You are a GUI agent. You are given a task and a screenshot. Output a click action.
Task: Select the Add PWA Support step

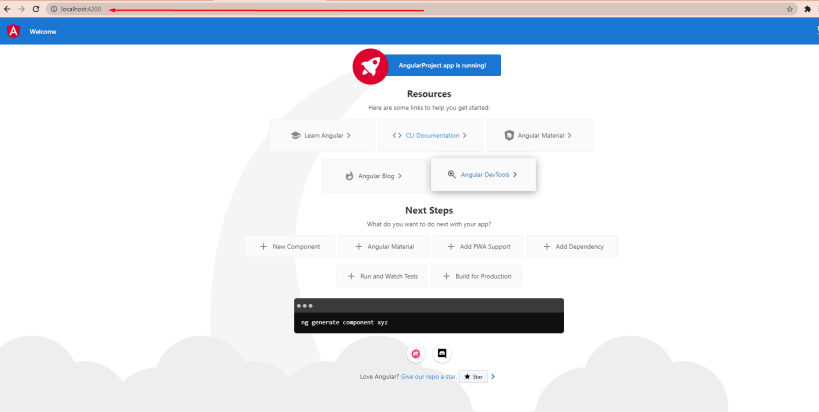478,246
